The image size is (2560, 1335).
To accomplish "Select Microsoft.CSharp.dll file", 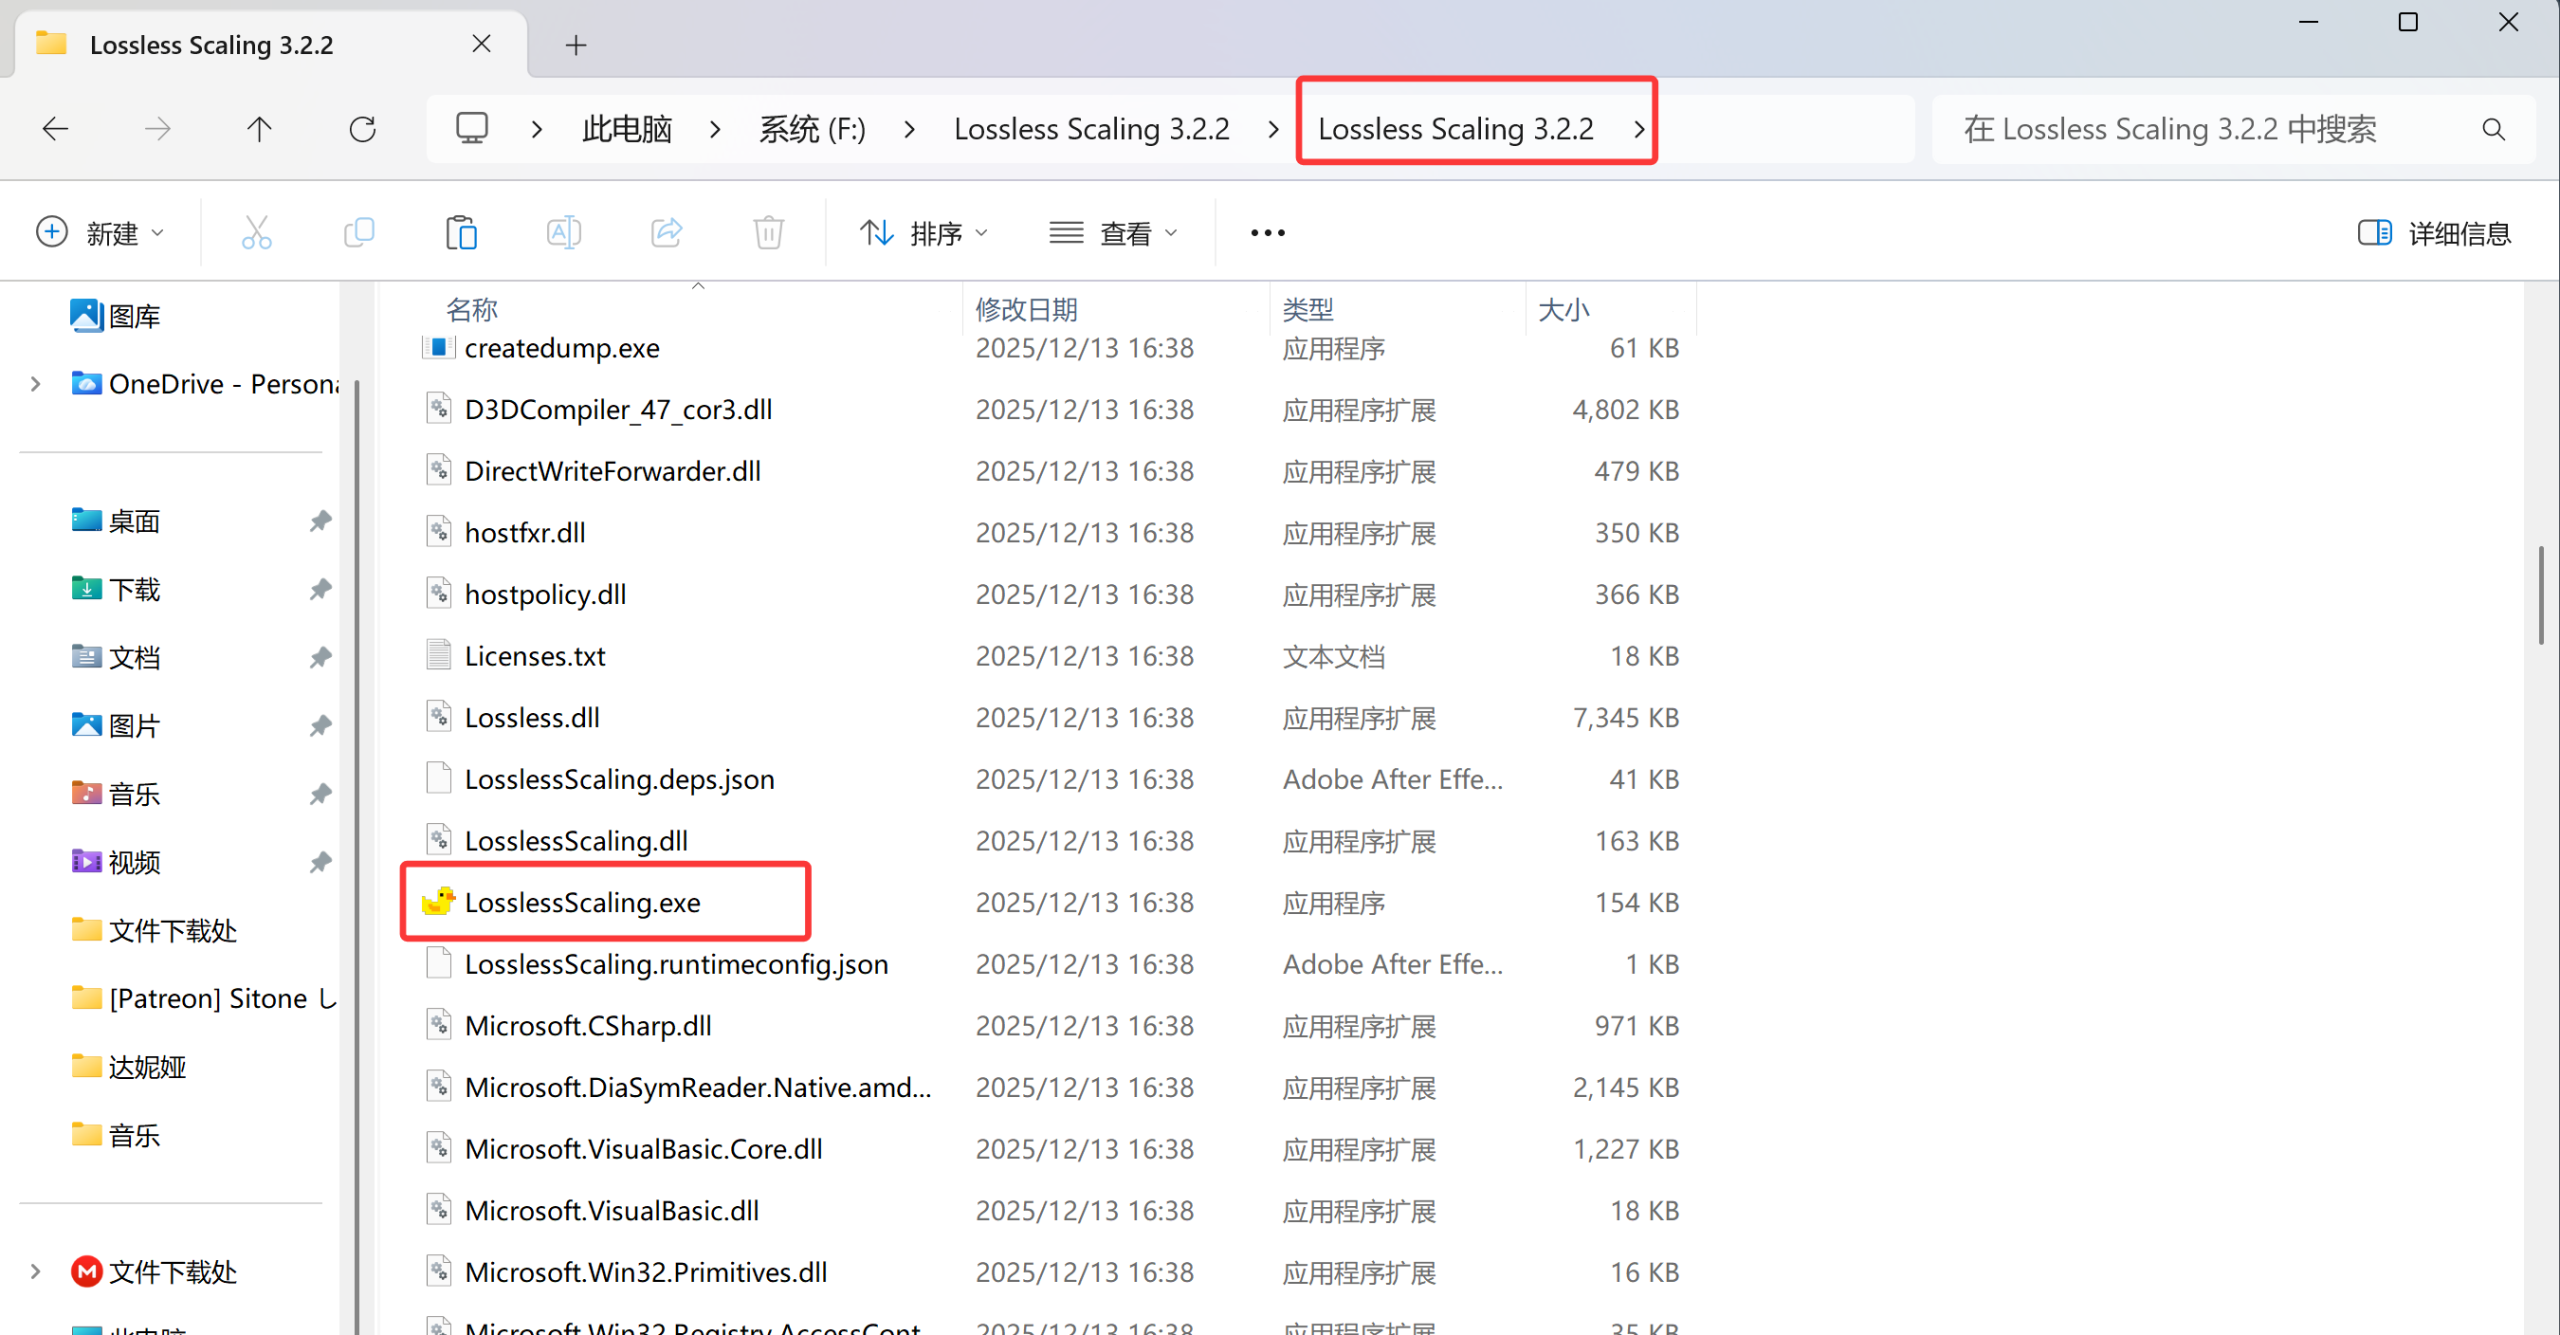I will (x=588, y=1025).
